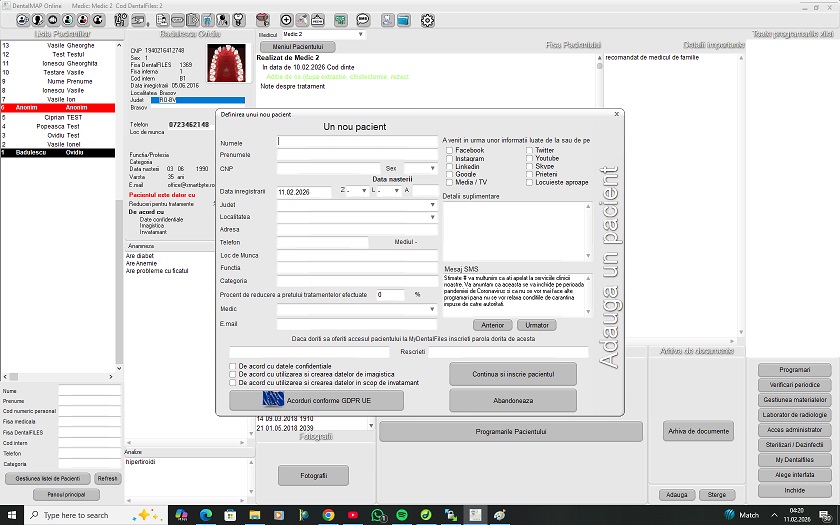Open WhatsApp from the Windows taskbar
This screenshot has width=840, height=525.
pos(379,515)
